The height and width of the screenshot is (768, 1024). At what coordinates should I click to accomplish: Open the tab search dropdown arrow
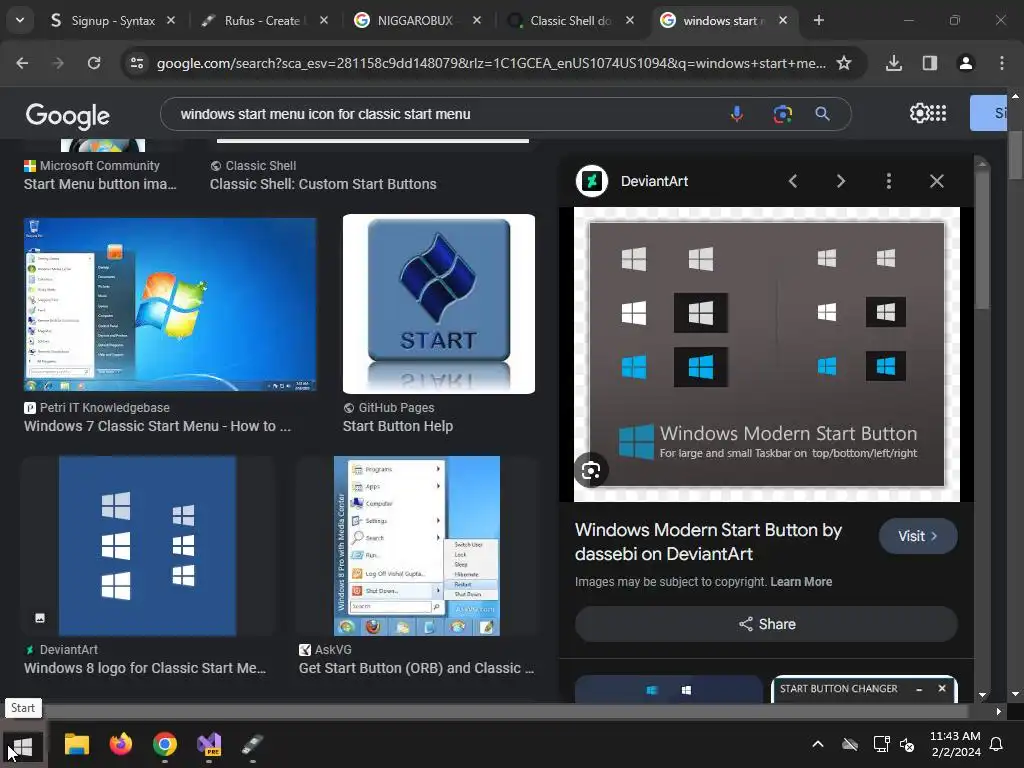point(20,20)
